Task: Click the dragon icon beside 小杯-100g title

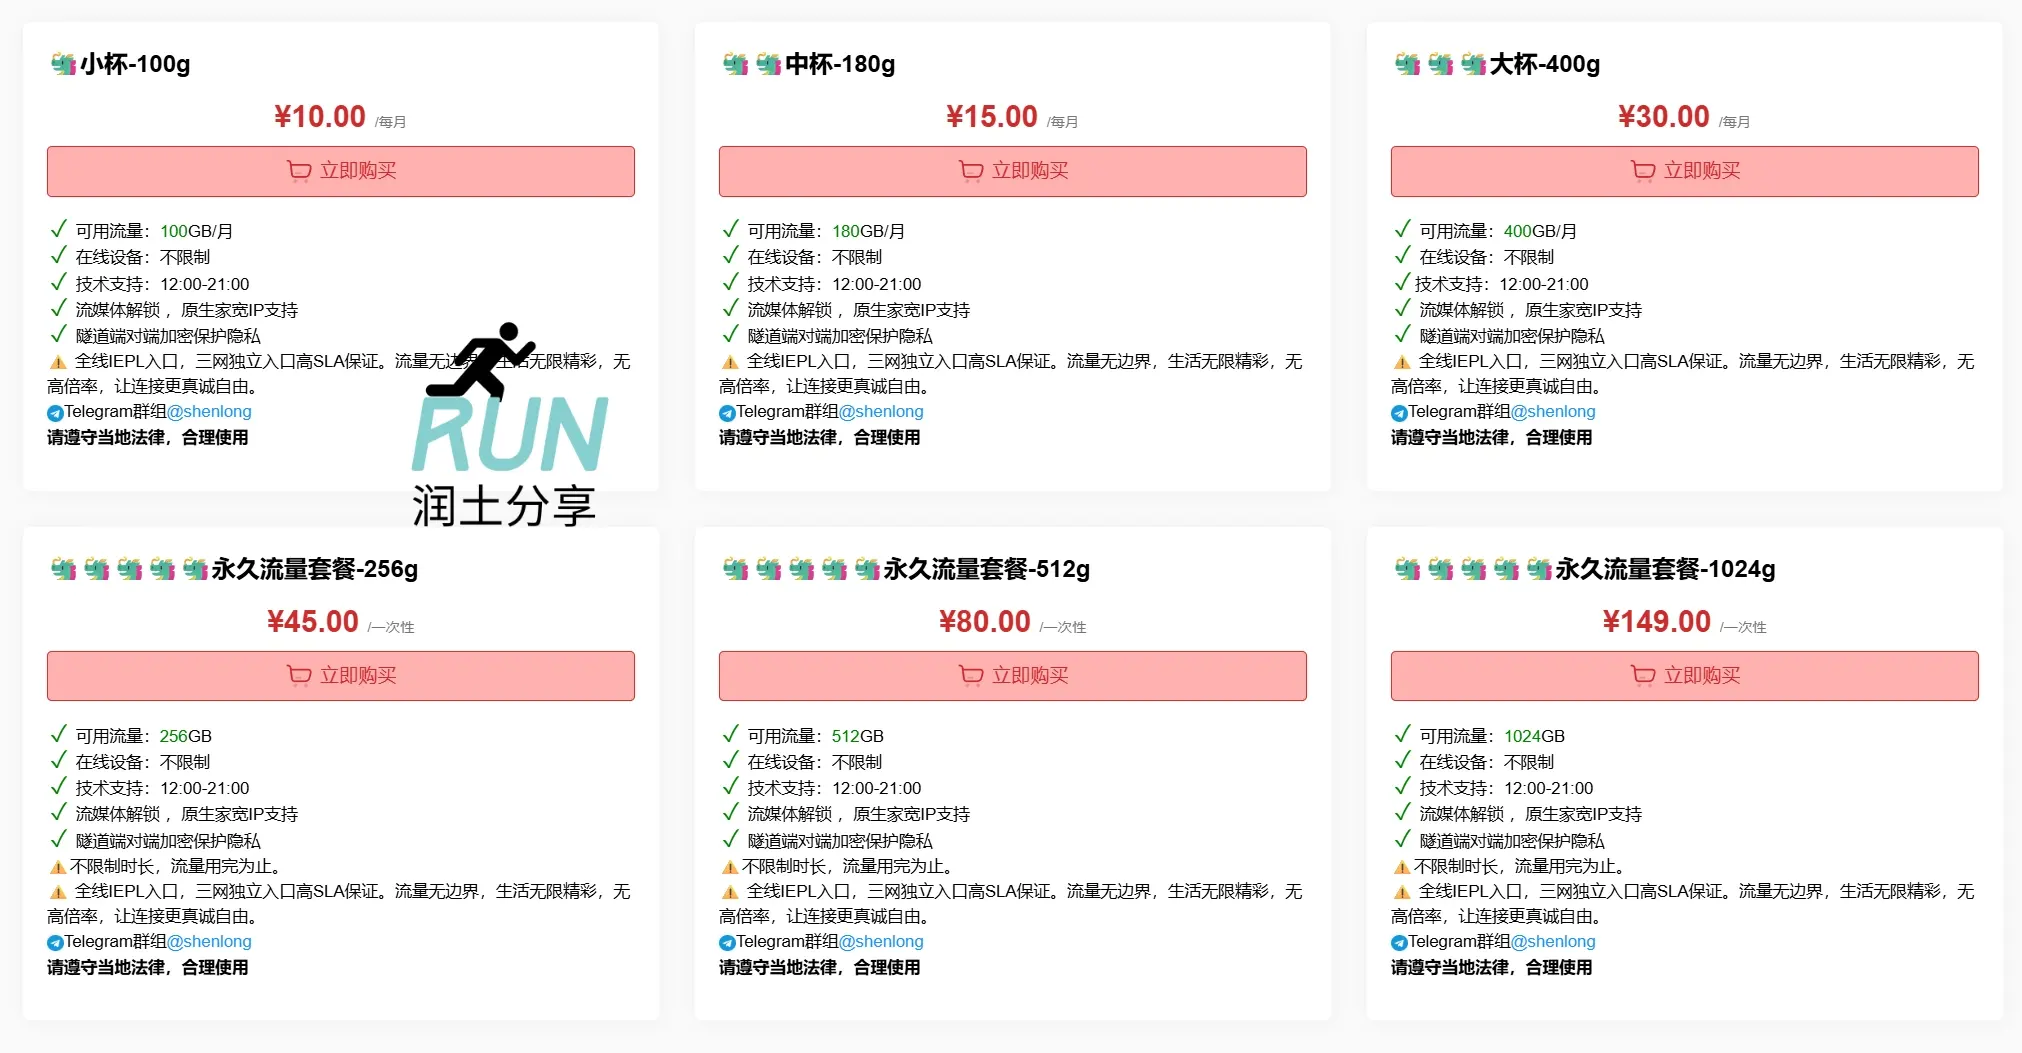Action: point(64,65)
